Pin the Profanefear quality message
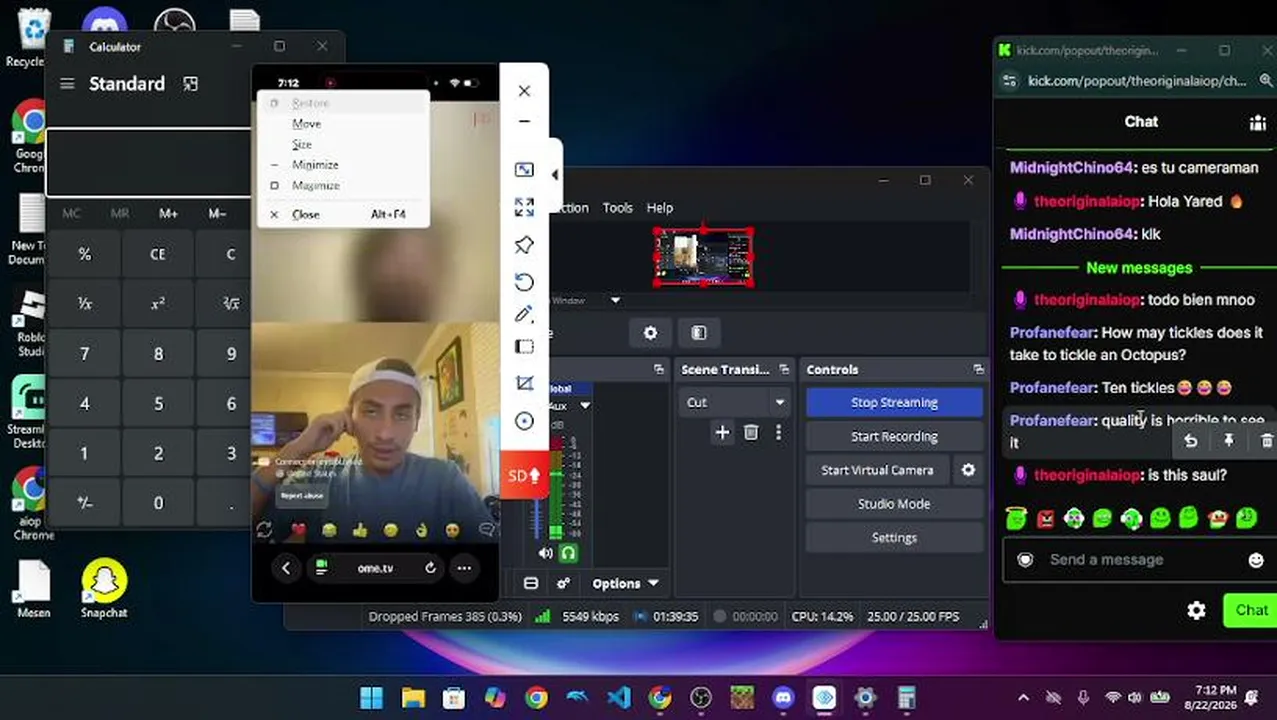The width and height of the screenshot is (1277, 720). 1229,441
